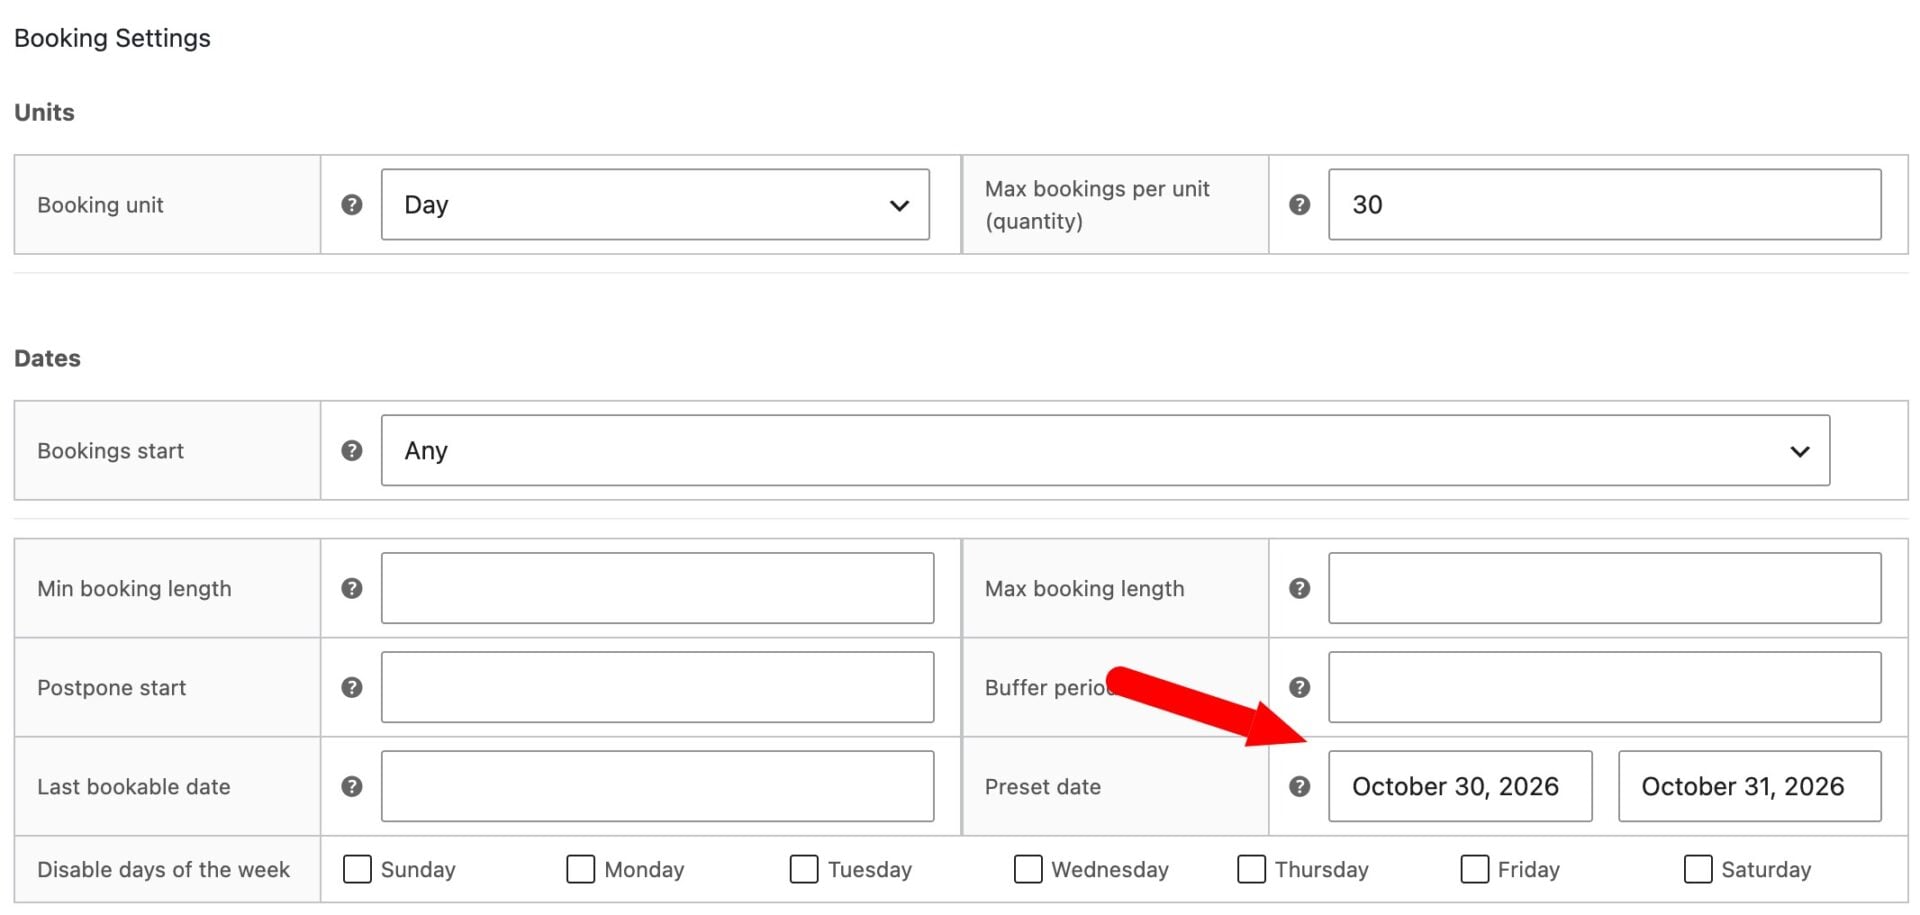Open the October 31, 2026 preset date field

[x=1749, y=786]
